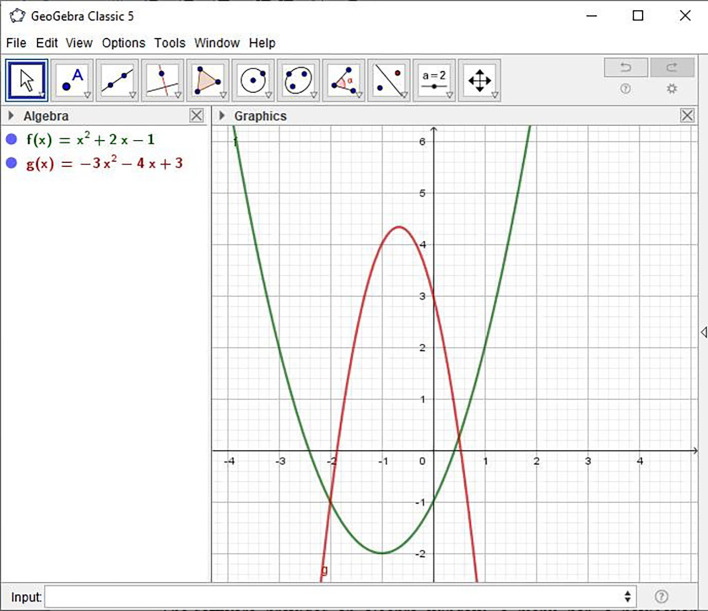The image size is (708, 611).
Task: Minimize the GeoGebra window
Action: coord(592,16)
